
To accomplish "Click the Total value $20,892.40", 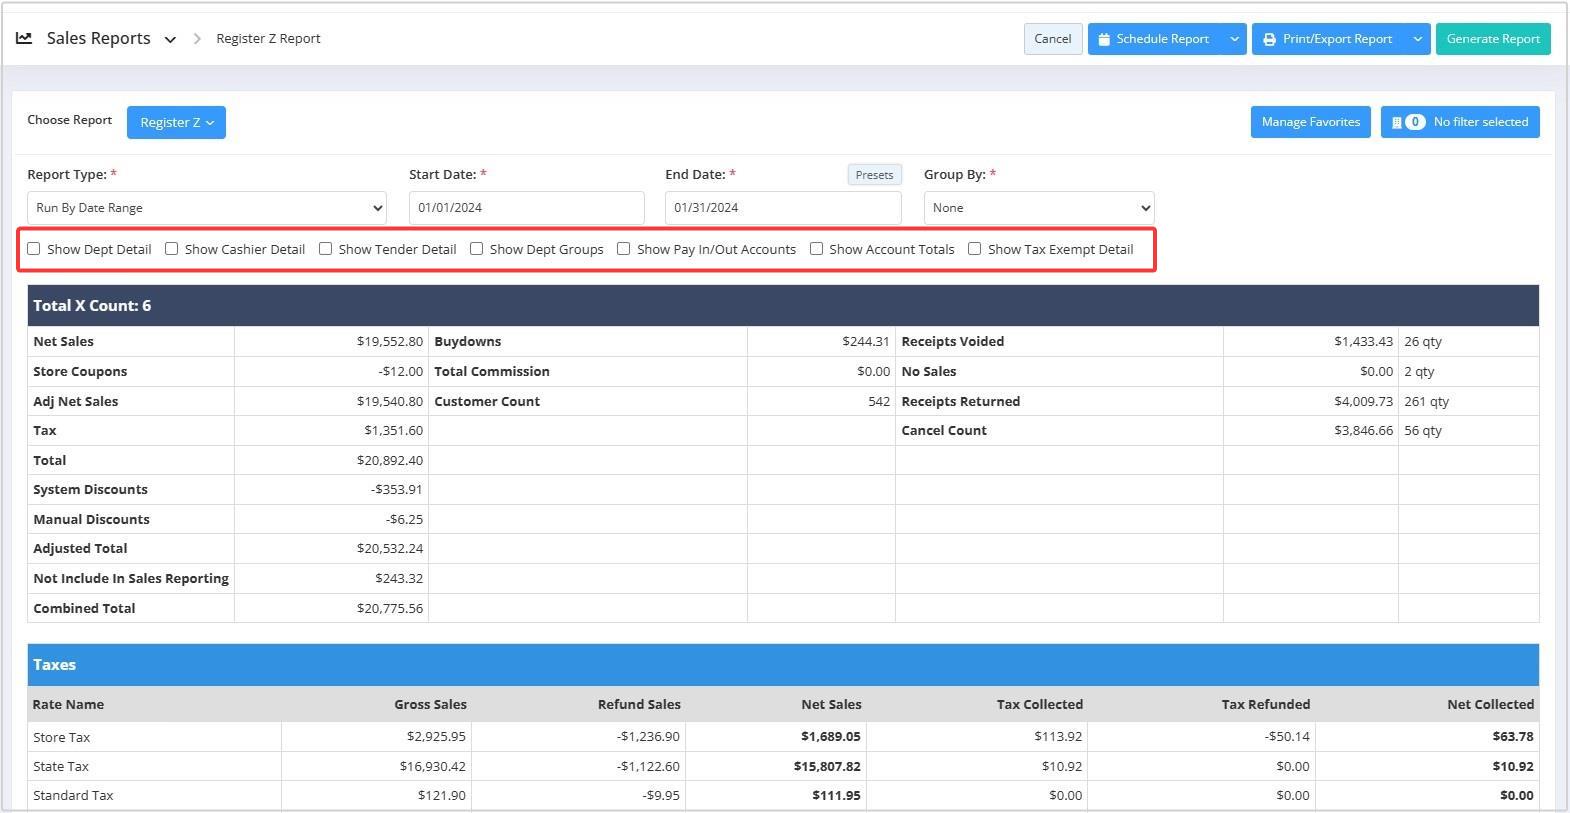I will (x=389, y=461).
